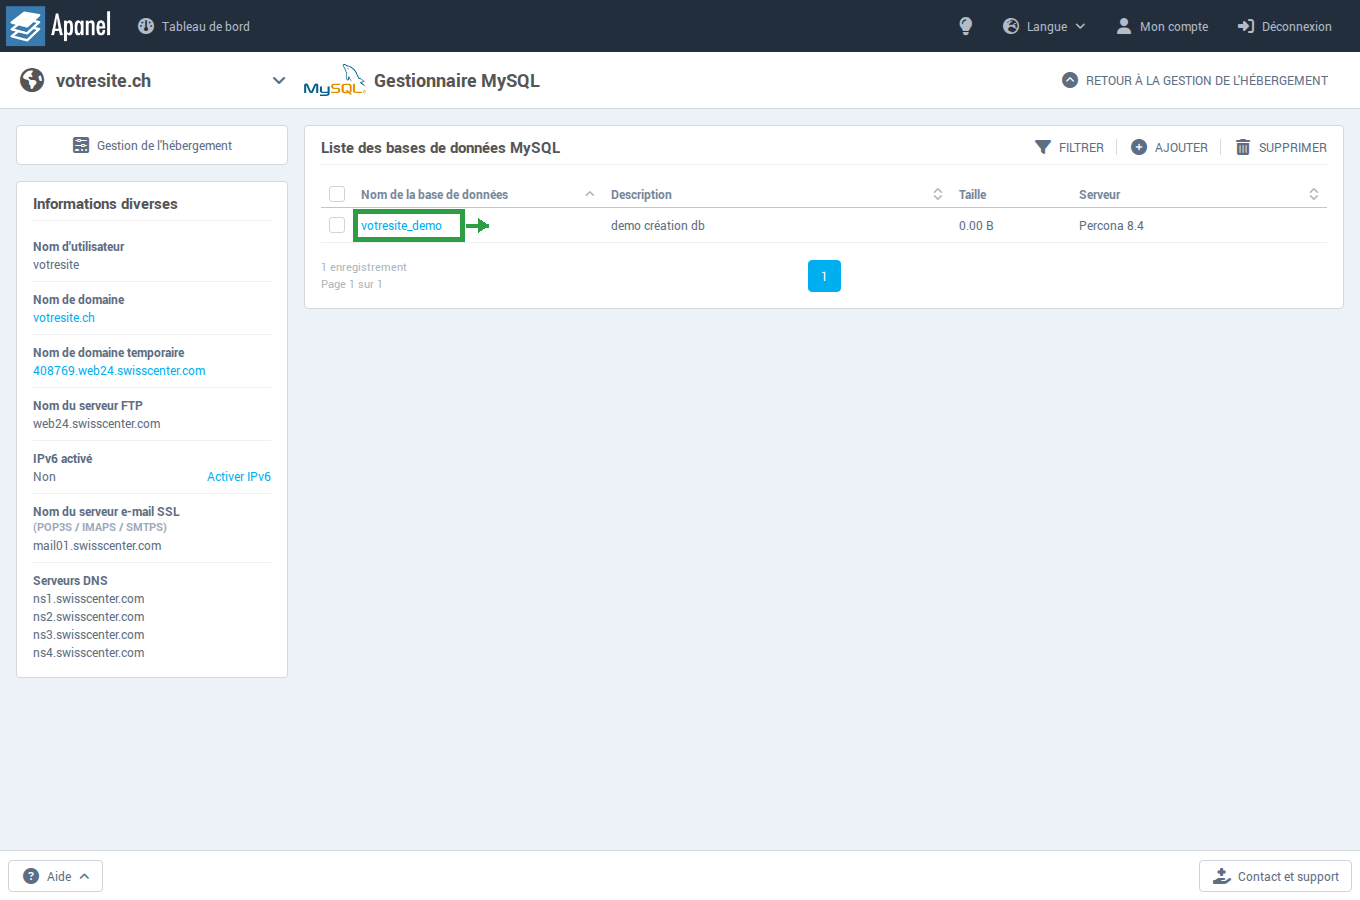Click sort arrows on Serveur column
Viewport: 1360px width, 900px height.
pos(1314,194)
